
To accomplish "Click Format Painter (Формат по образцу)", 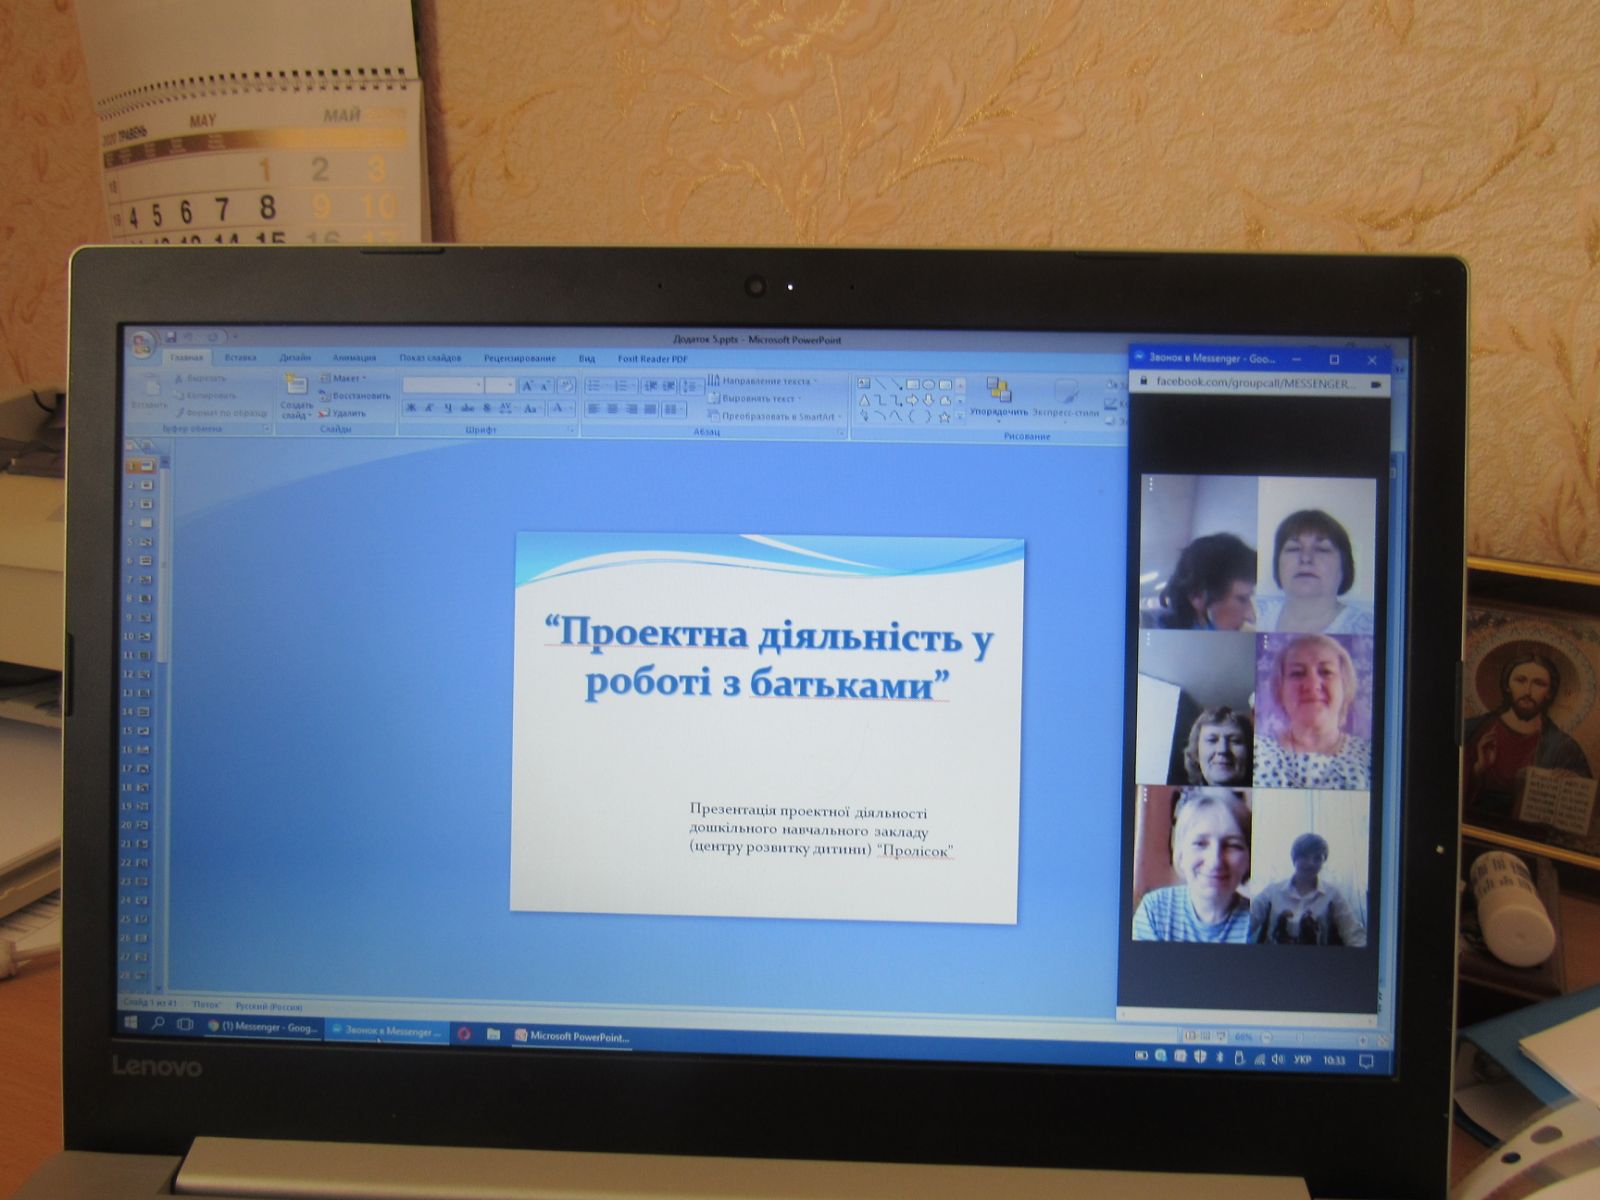I will [221, 412].
